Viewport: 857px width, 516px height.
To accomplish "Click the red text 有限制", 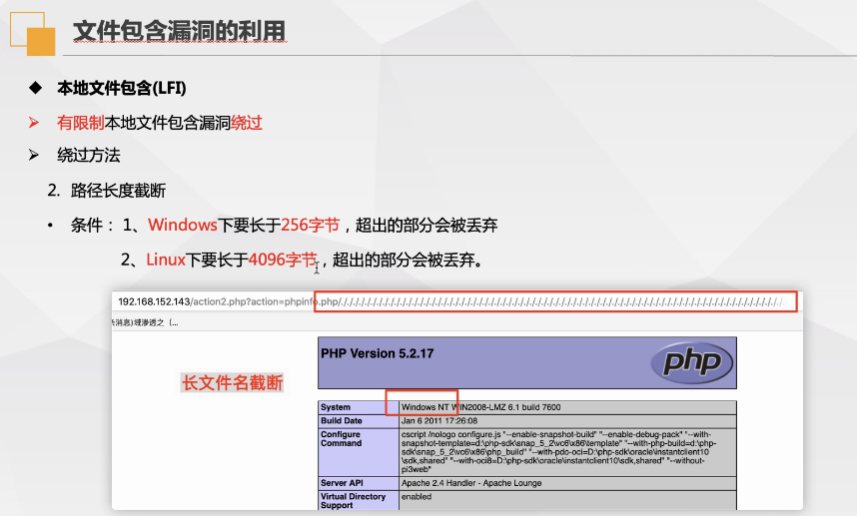I will (x=80, y=123).
